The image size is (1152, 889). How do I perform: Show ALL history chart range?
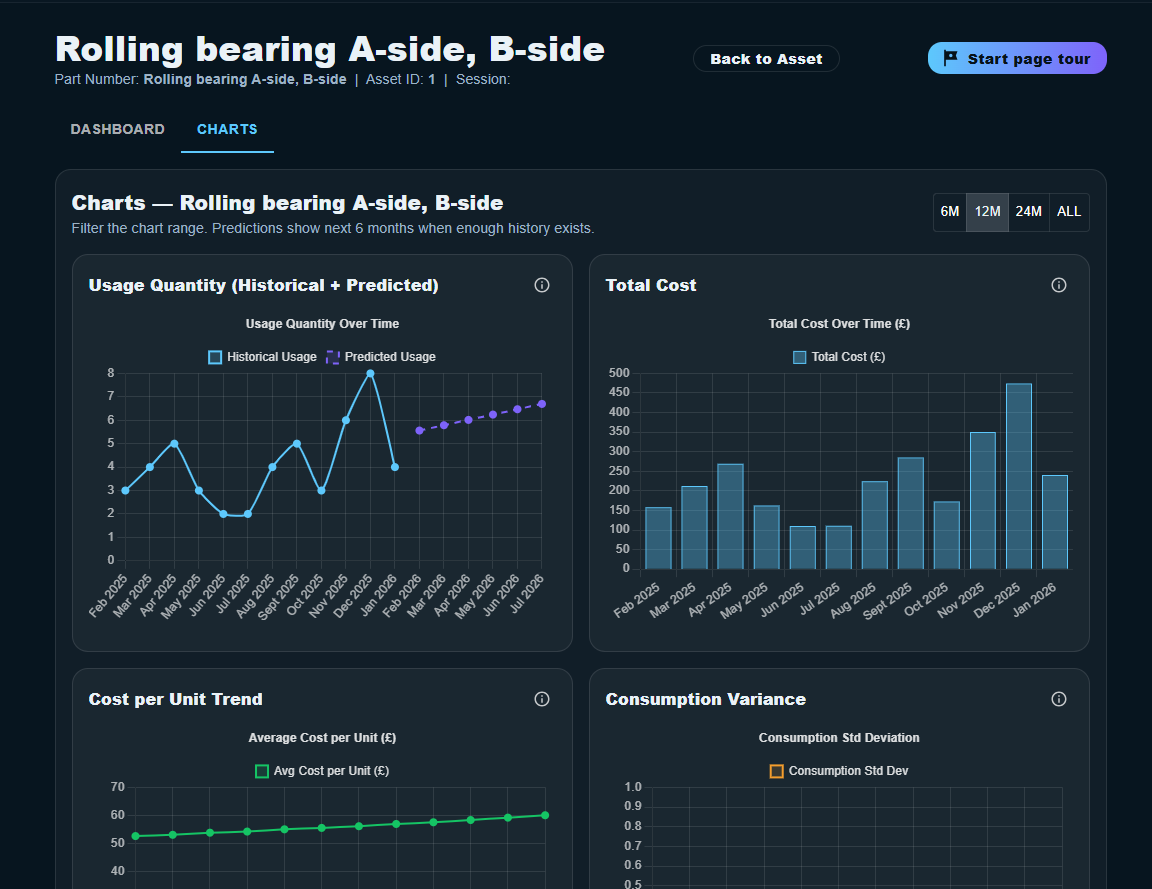(x=1069, y=212)
